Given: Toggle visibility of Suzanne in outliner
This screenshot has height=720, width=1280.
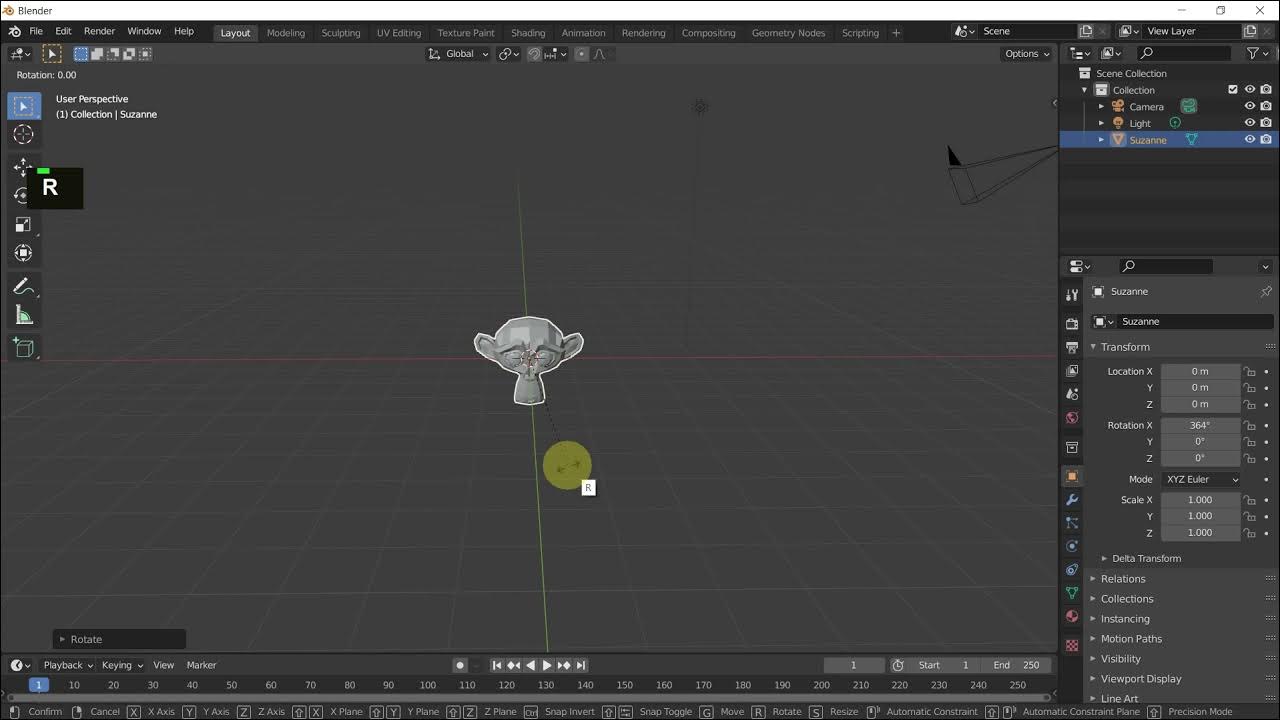Looking at the screenshot, I should [1249, 140].
